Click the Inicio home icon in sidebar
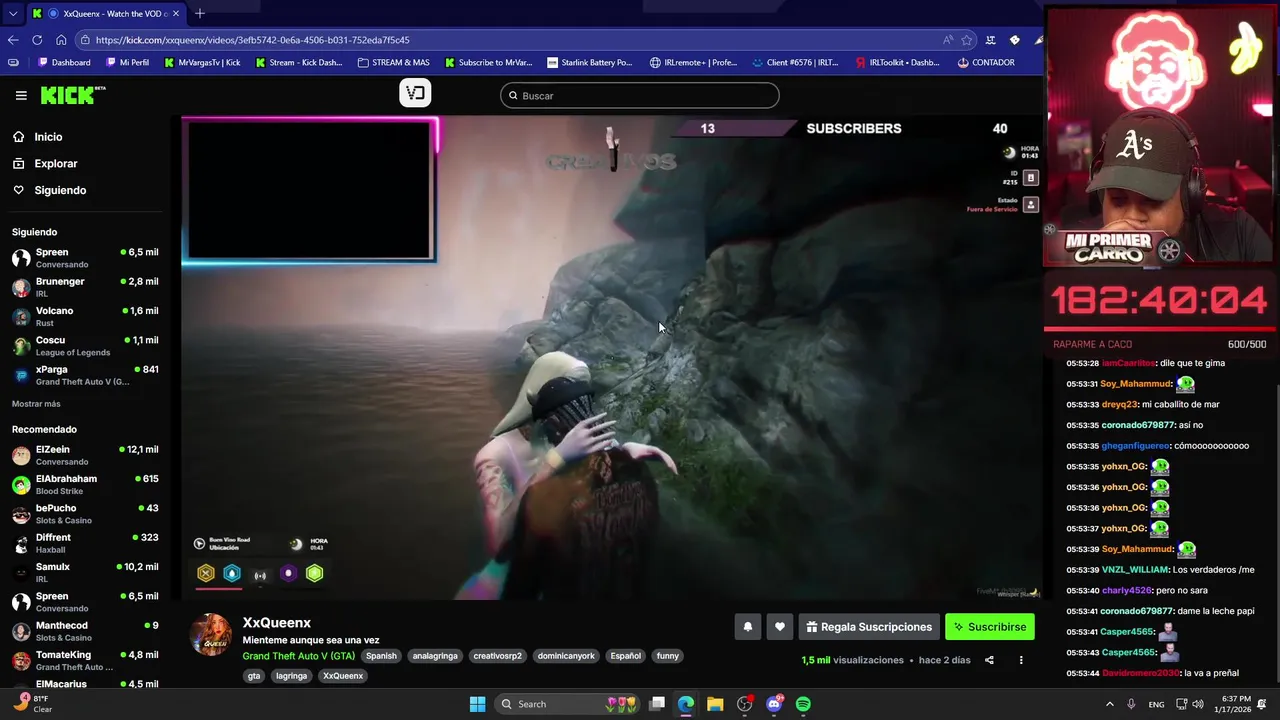The width and height of the screenshot is (1280, 720). (x=19, y=137)
